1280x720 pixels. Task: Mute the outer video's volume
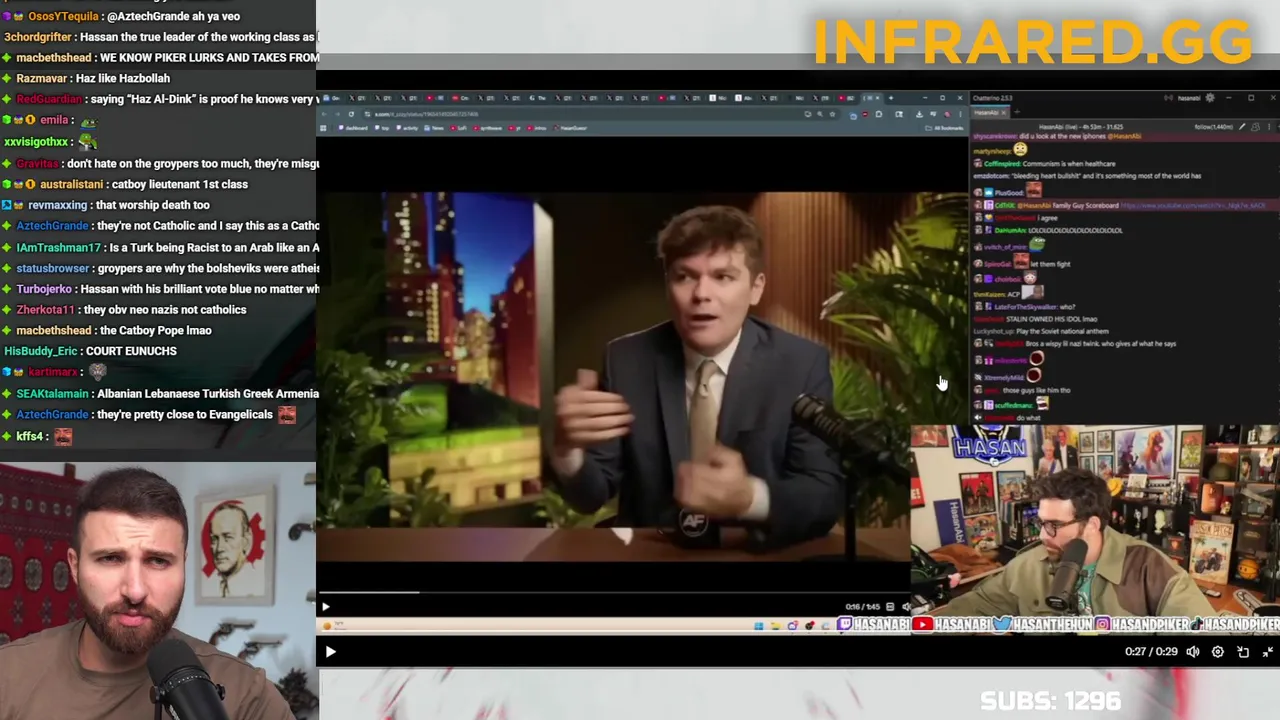(1193, 652)
